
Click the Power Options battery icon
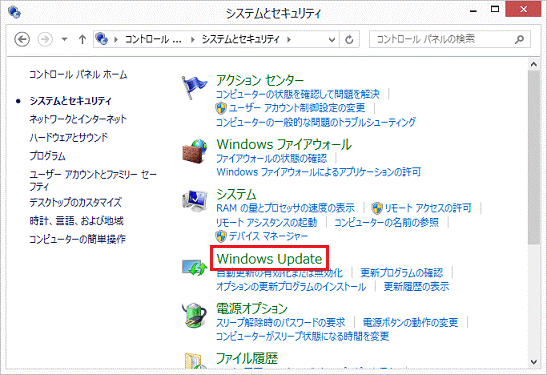coord(195,315)
